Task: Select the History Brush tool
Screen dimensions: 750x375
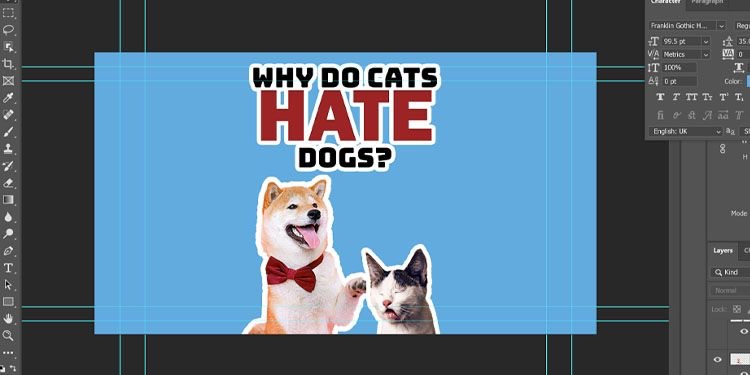Action: point(8,166)
